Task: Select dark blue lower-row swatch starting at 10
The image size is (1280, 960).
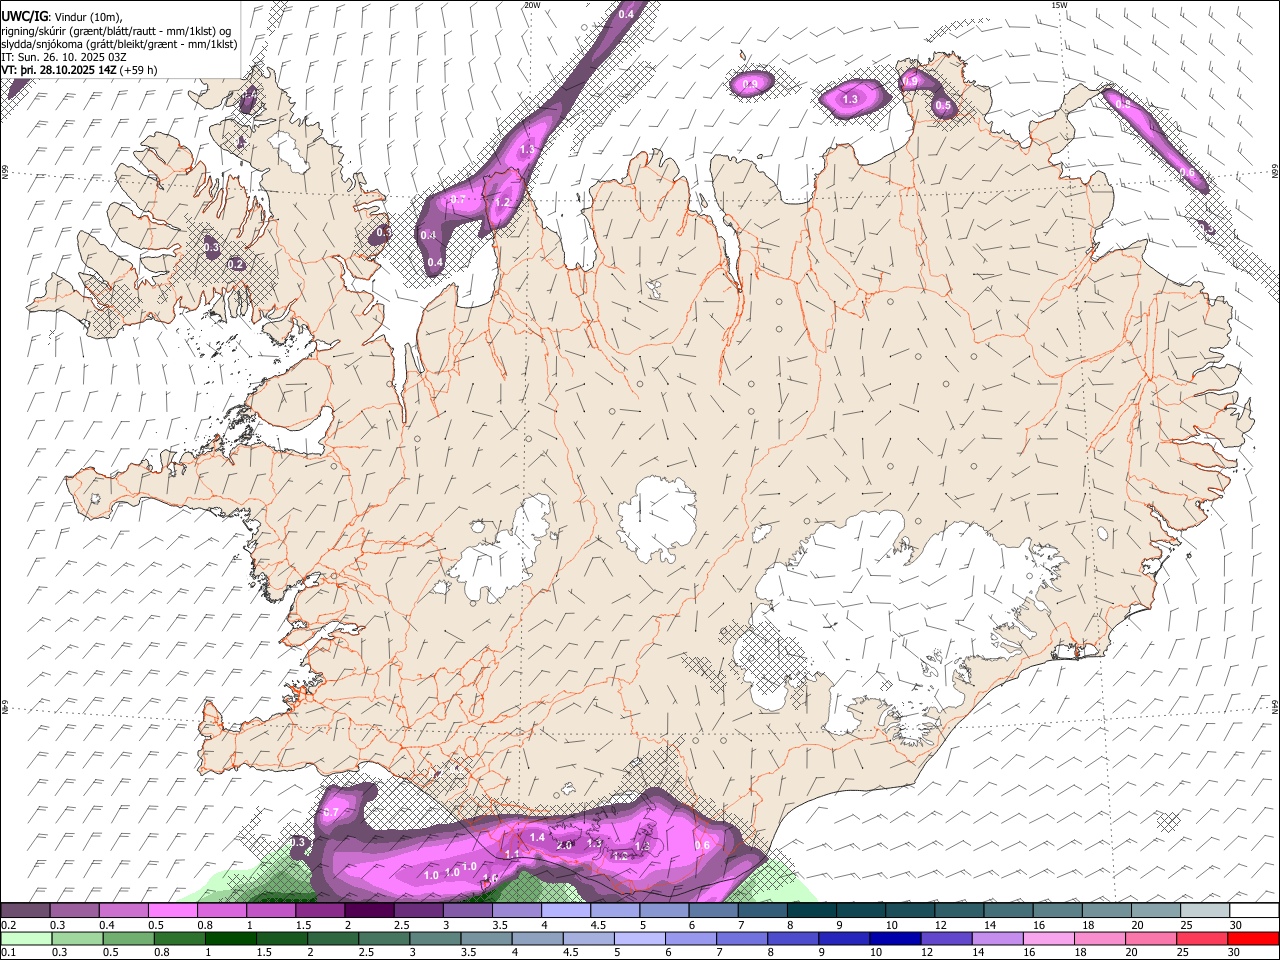Action: (x=895, y=938)
